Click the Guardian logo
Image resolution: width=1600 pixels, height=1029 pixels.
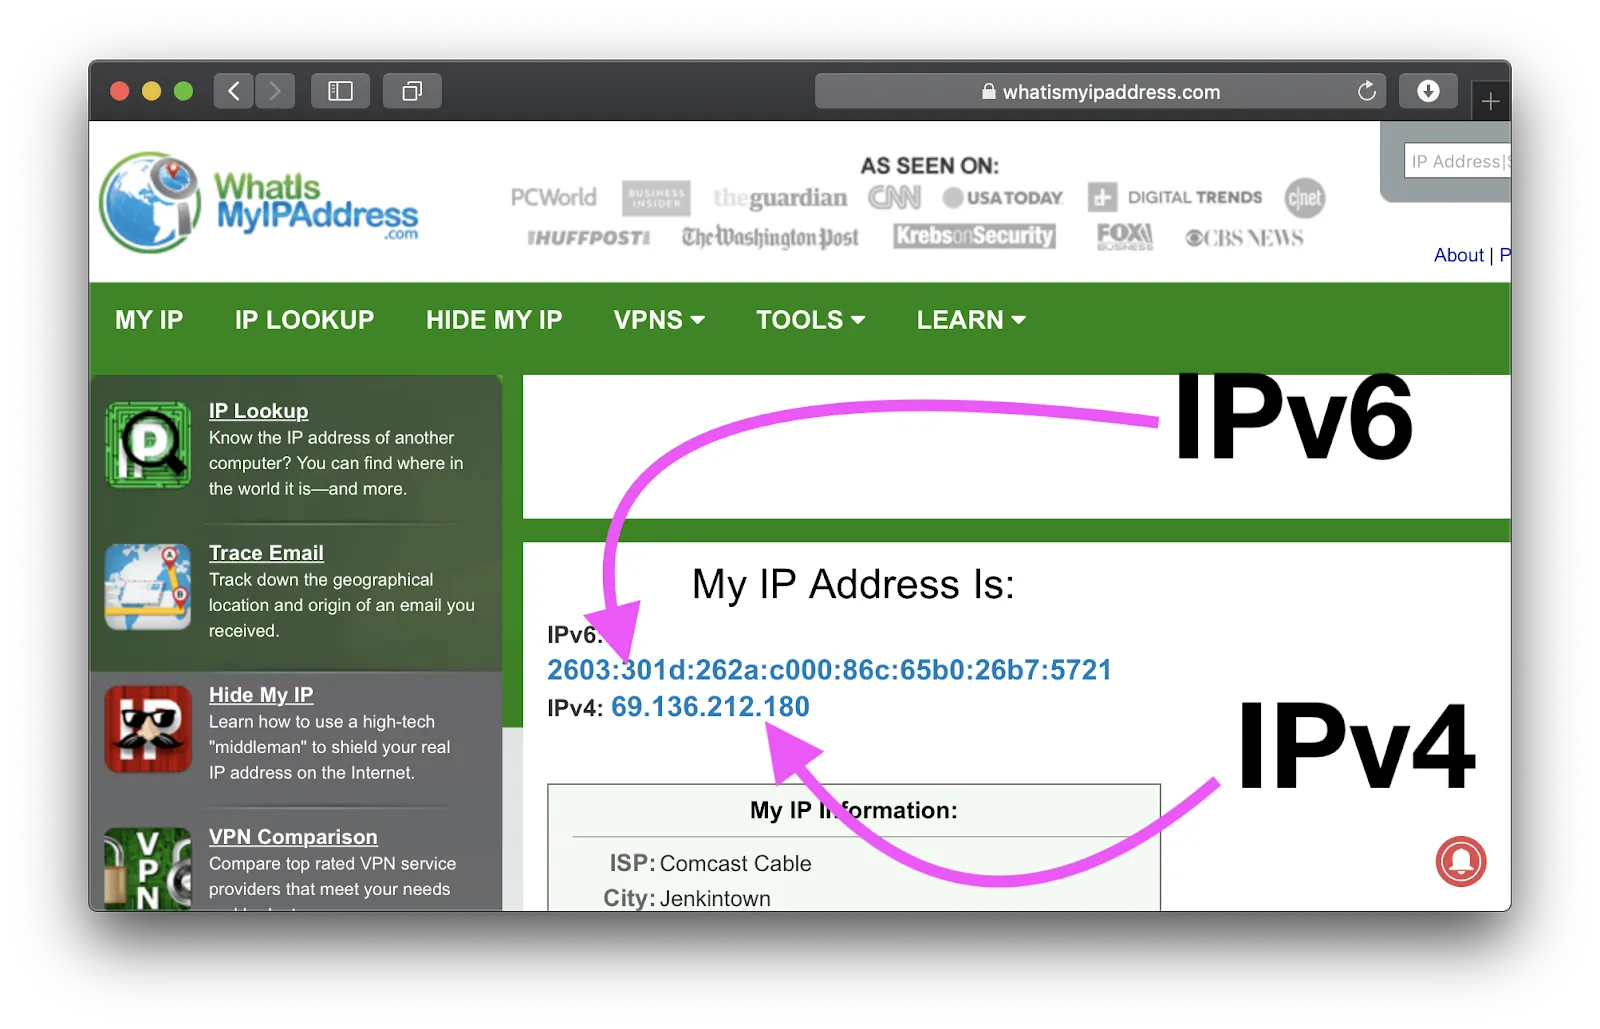pyautogui.click(x=780, y=198)
